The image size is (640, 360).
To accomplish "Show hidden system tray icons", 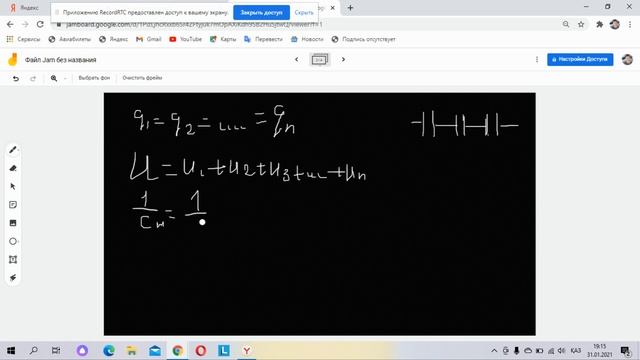I will coord(494,351).
